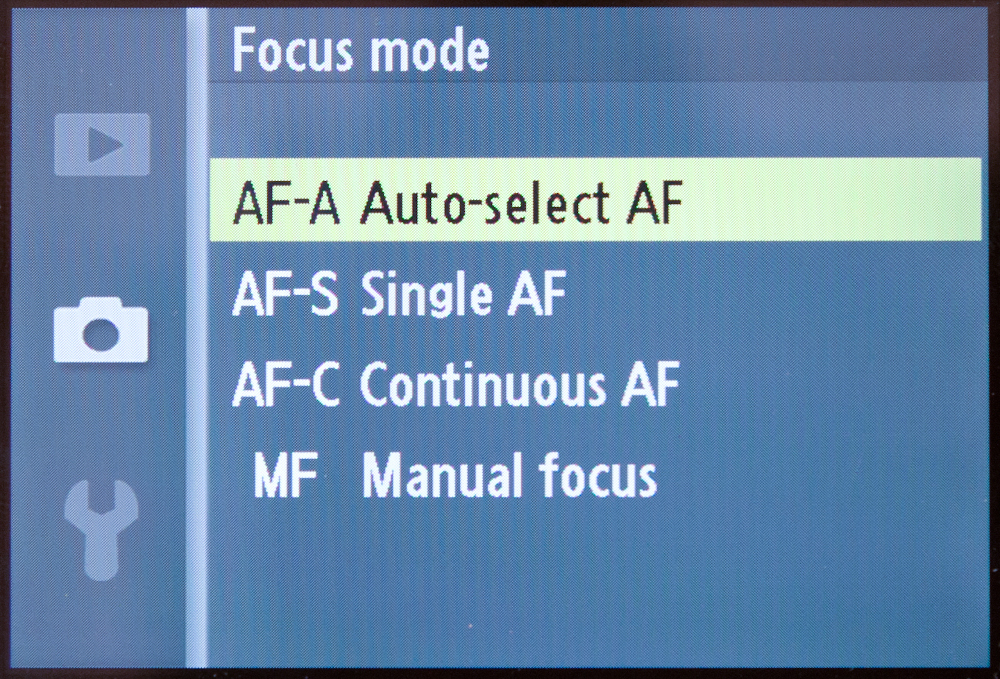Screen dimensions: 1000x679
Task: Click the play triangle in the sidebar
Action: pos(103,146)
